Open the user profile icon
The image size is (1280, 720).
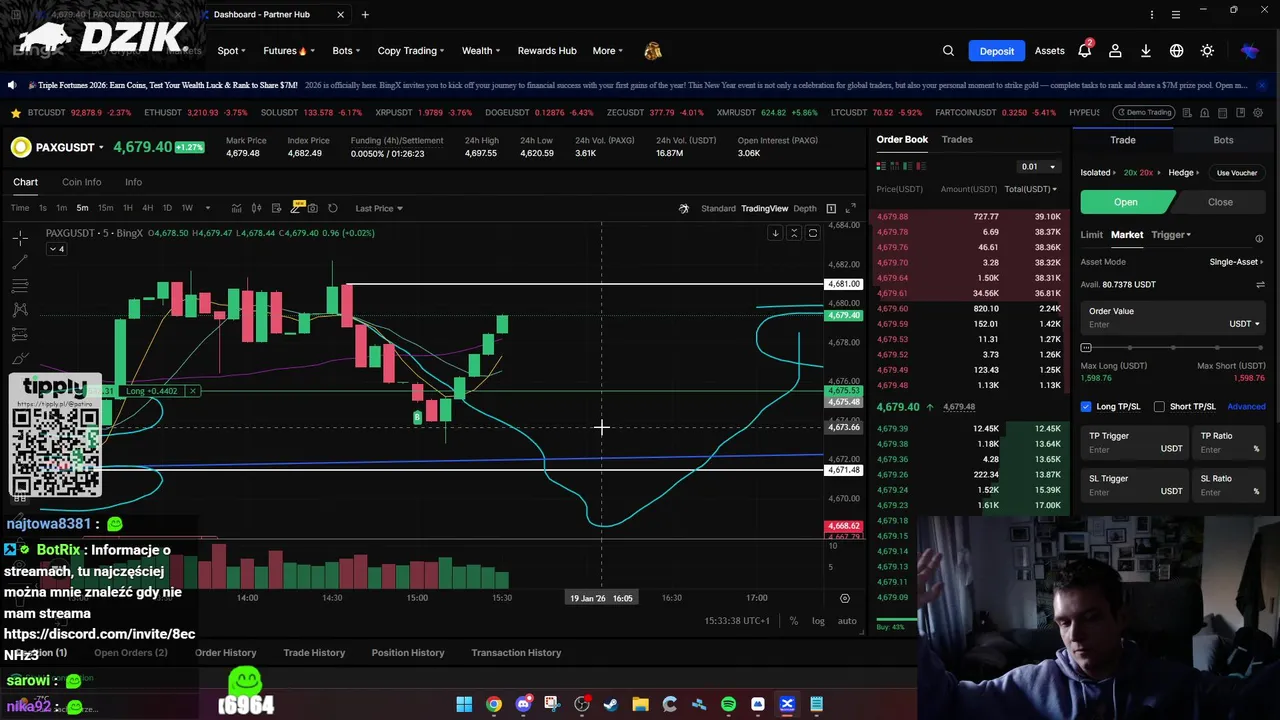1115,51
